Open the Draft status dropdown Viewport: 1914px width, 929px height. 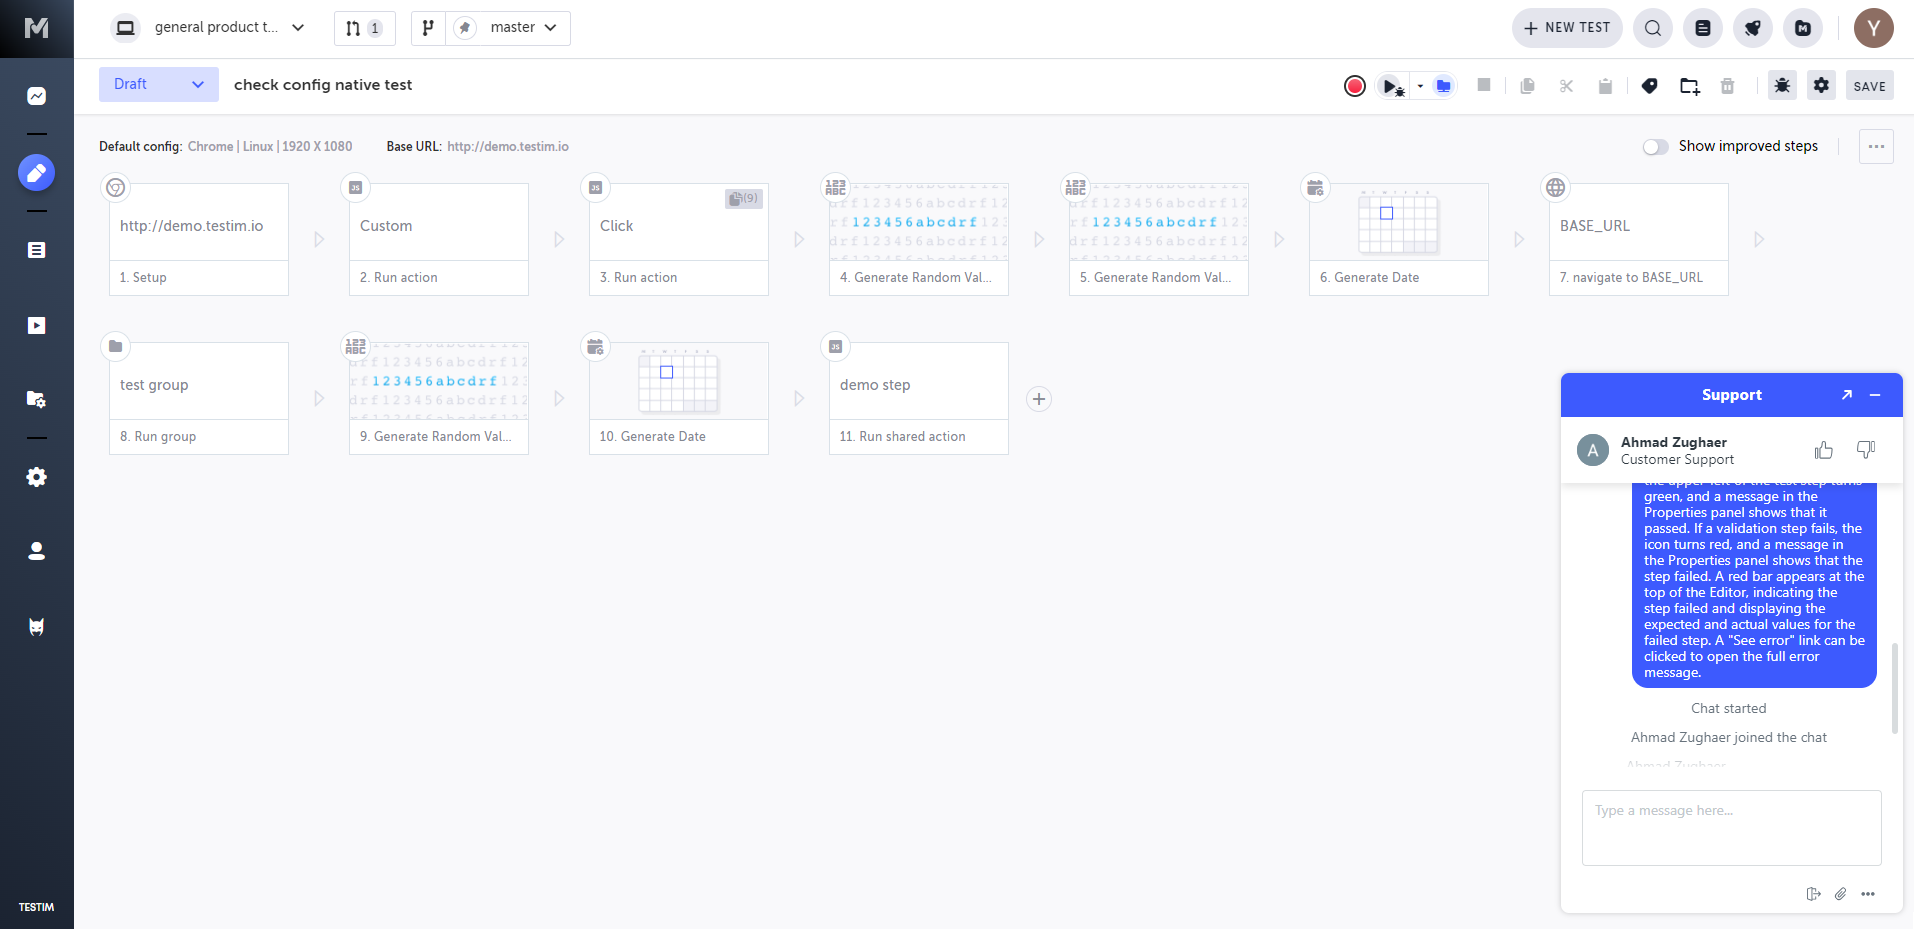(159, 84)
